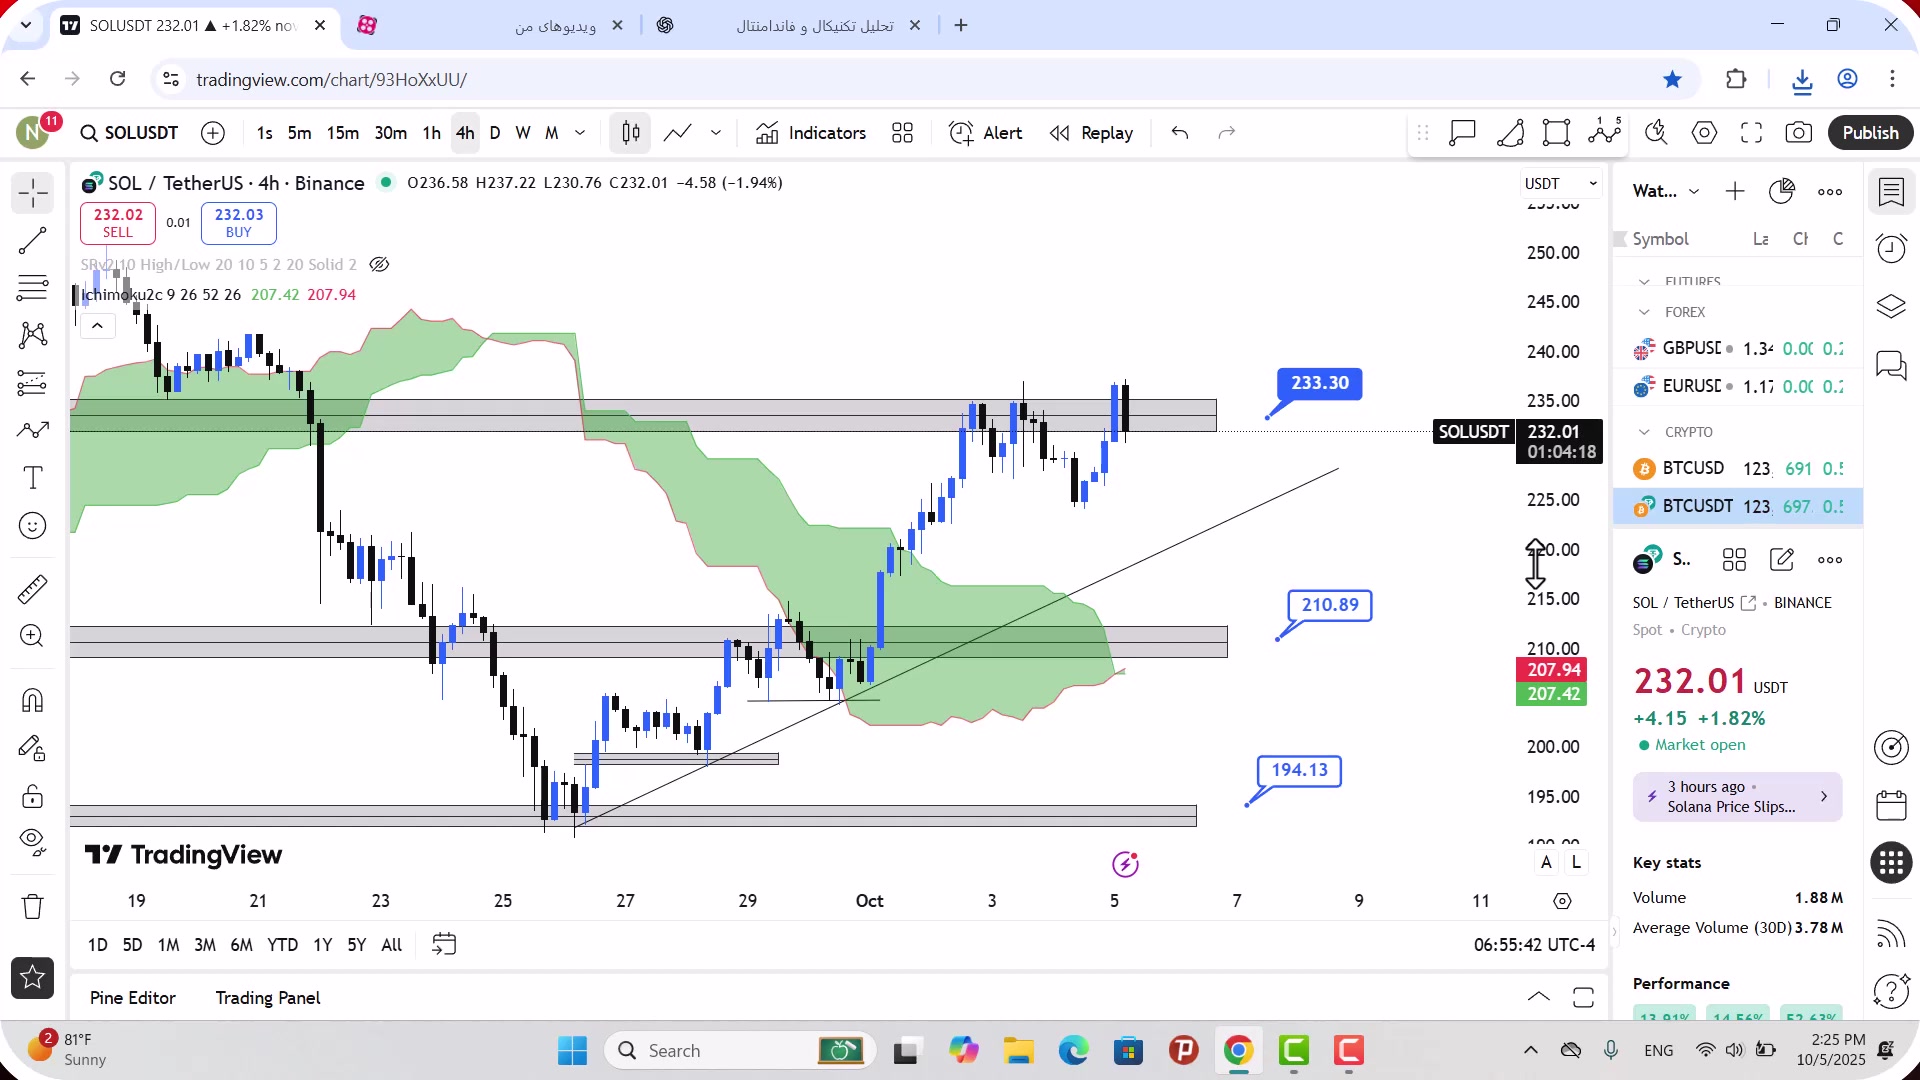This screenshot has height=1080, width=1920.
Task: Open USDT currency dropdown
Action: pos(1560,184)
